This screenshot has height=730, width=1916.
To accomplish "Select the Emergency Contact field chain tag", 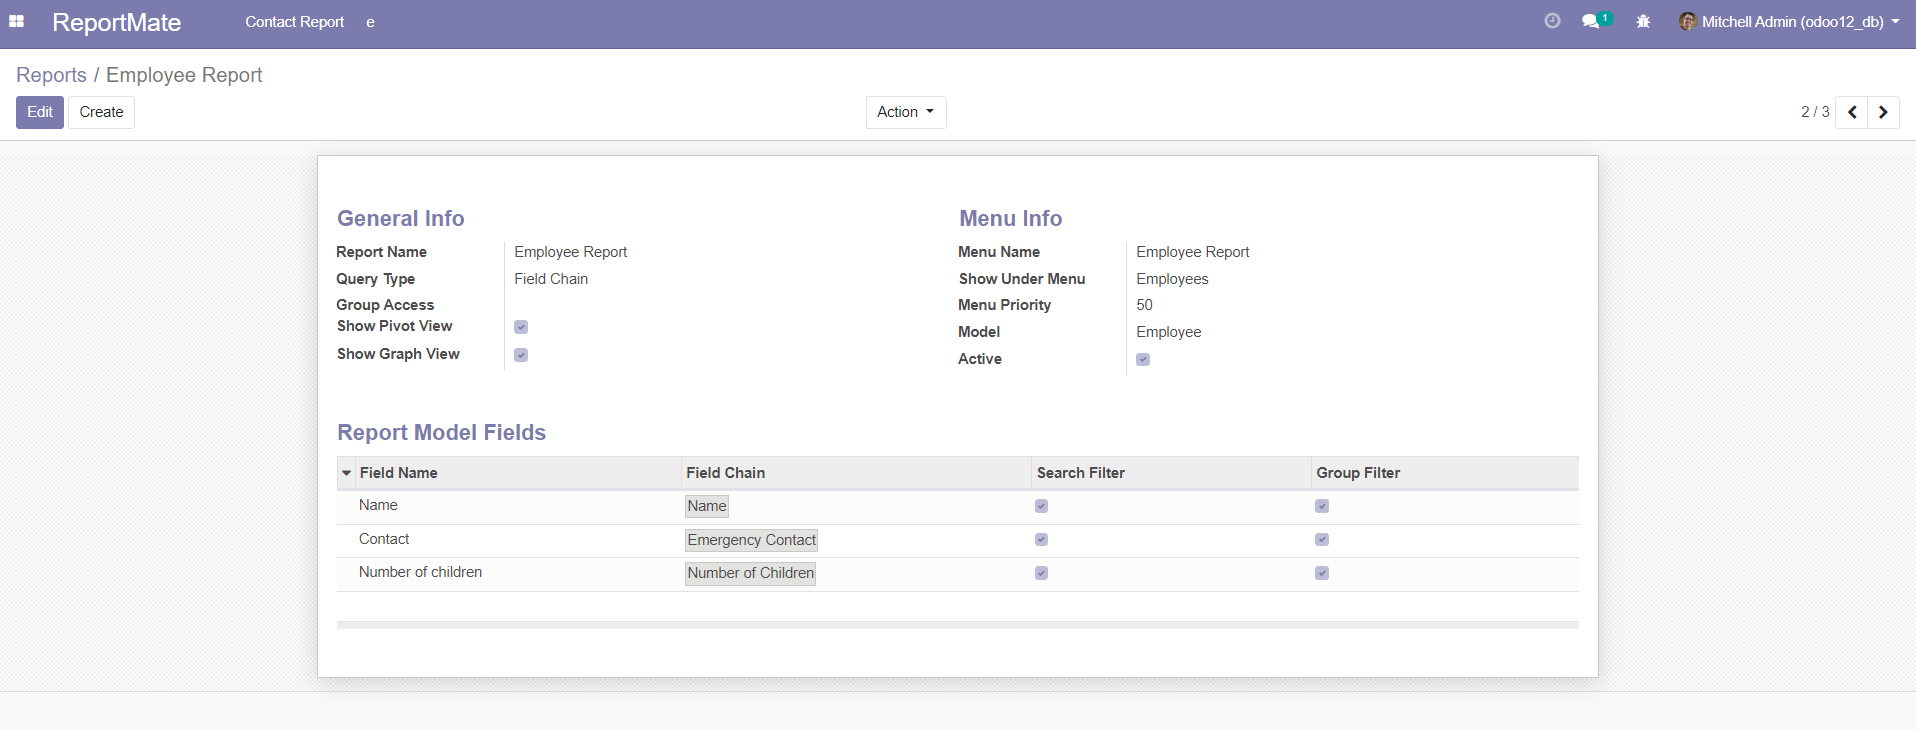I will [751, 540].
